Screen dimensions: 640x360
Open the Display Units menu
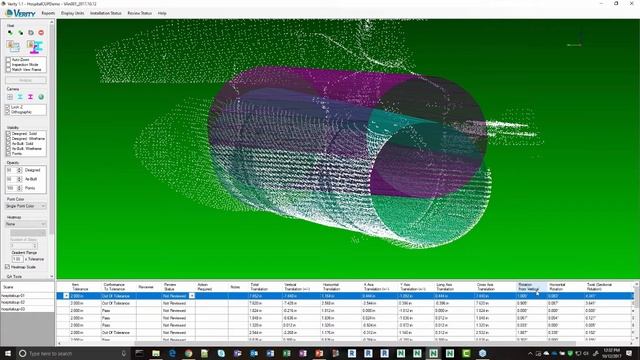click(x=73, y=13)
